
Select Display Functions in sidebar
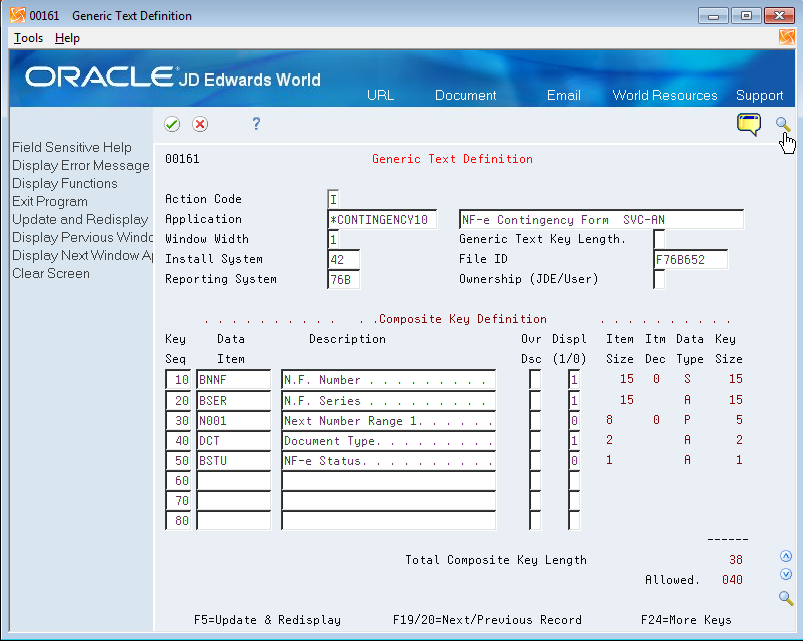(65, 183)
